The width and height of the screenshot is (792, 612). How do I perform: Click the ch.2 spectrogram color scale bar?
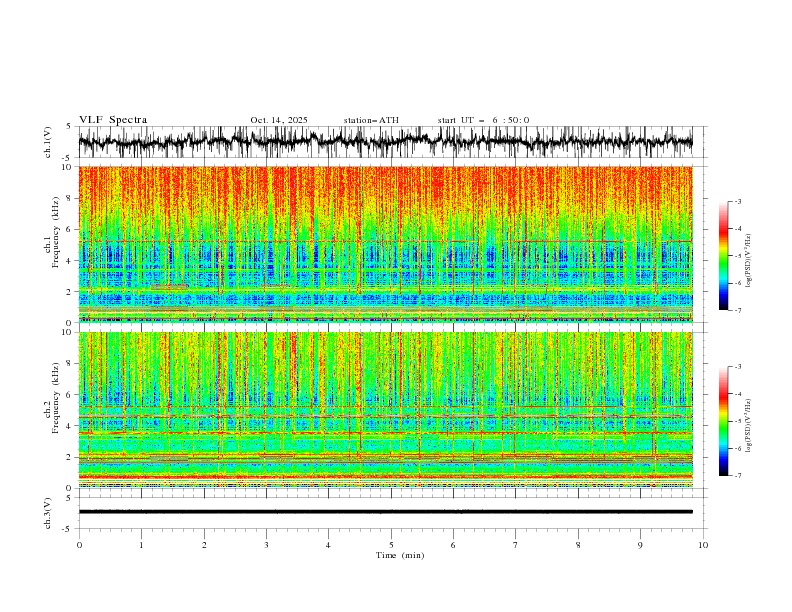tap(723, 421)
